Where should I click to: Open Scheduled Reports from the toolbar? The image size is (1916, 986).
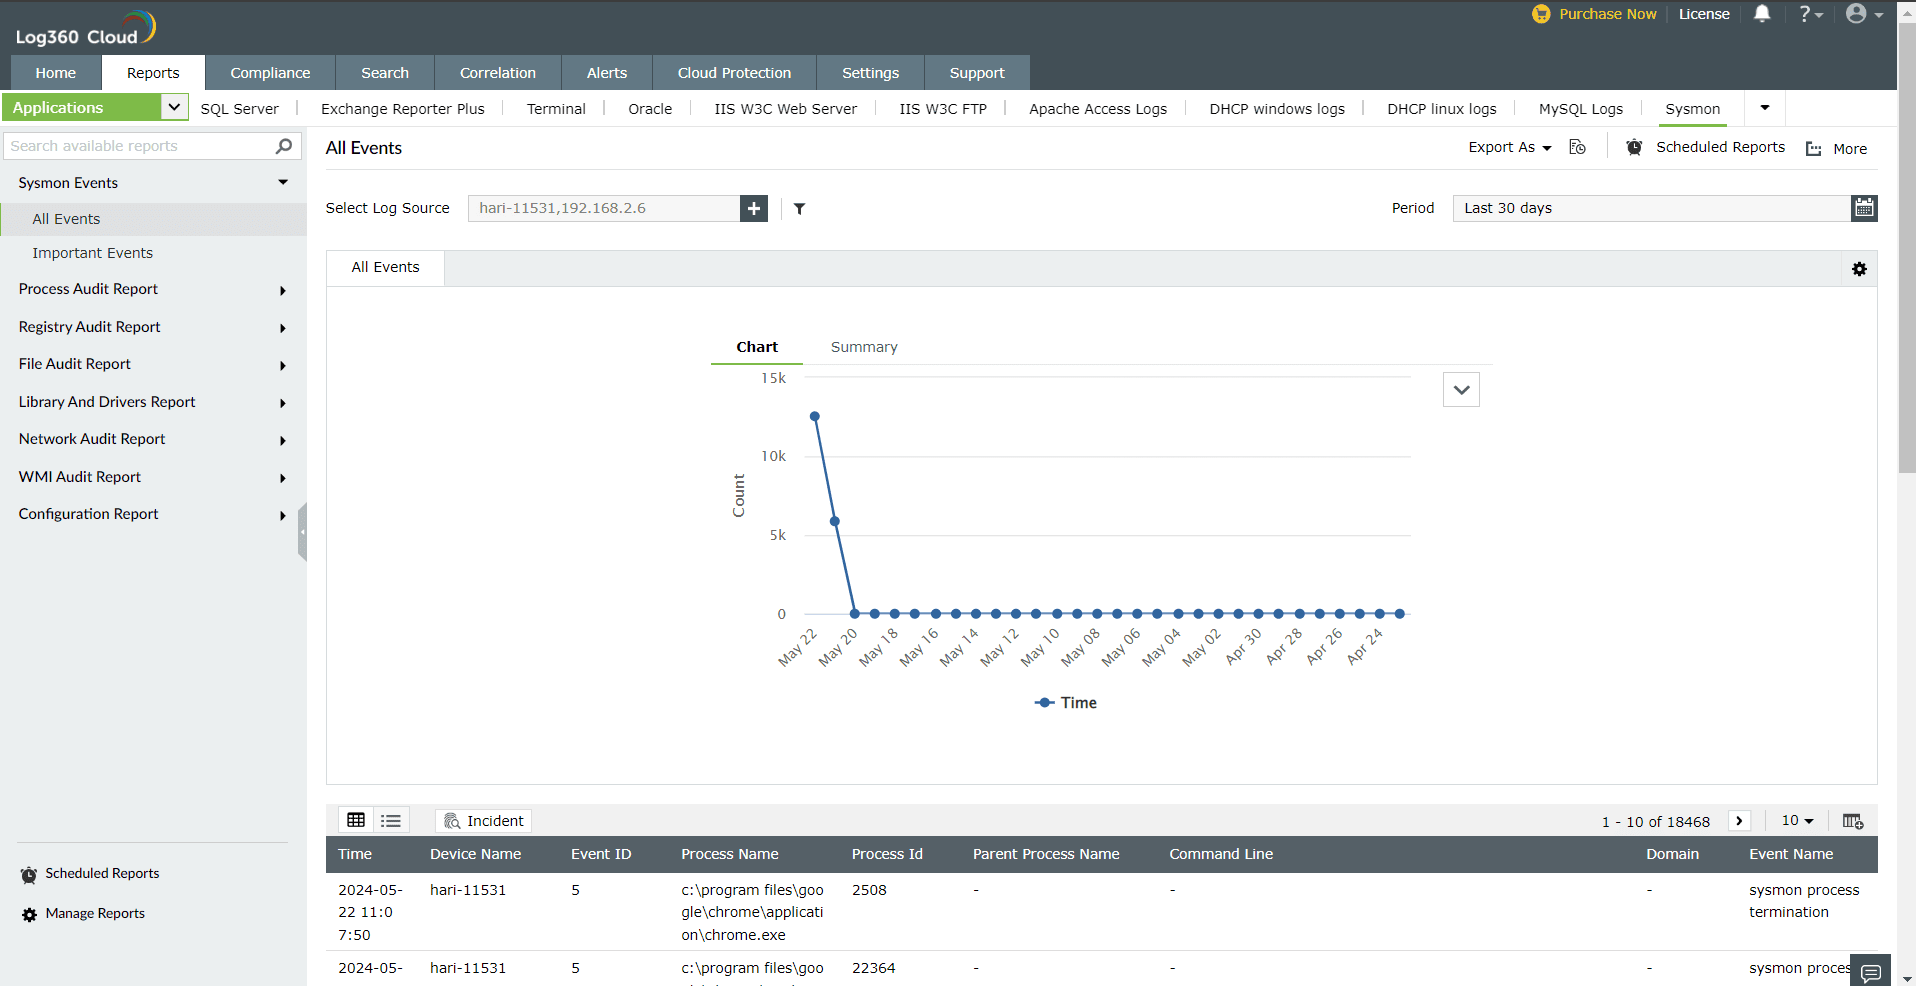pyautogui.click(x=1720, y=147)
